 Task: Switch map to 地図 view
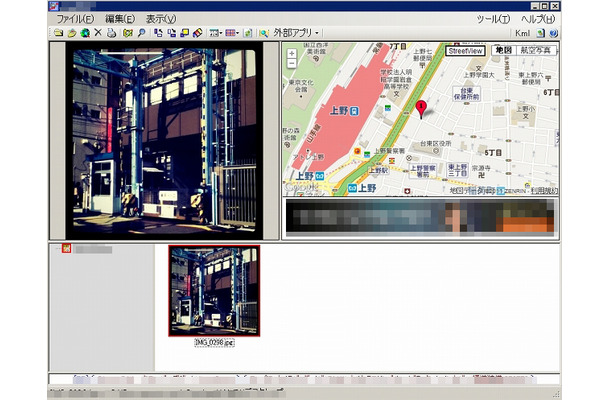click(x=504, y=50)
